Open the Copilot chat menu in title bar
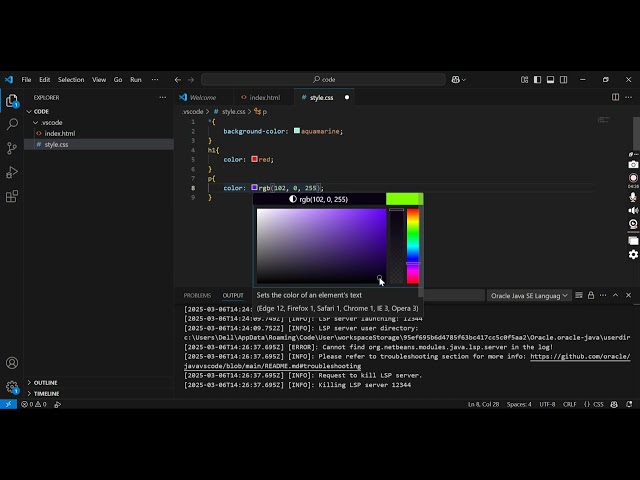This screenshot has width=640, height=480. coord(458,80)
